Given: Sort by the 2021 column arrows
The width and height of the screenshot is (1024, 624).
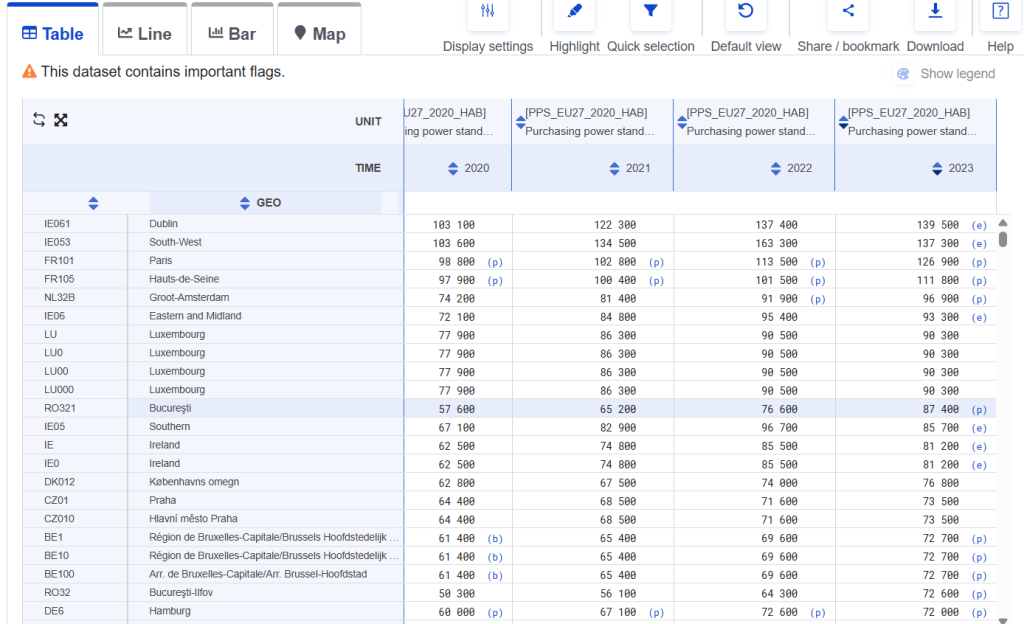Looking at the screenshot, I should coord(614,168).
